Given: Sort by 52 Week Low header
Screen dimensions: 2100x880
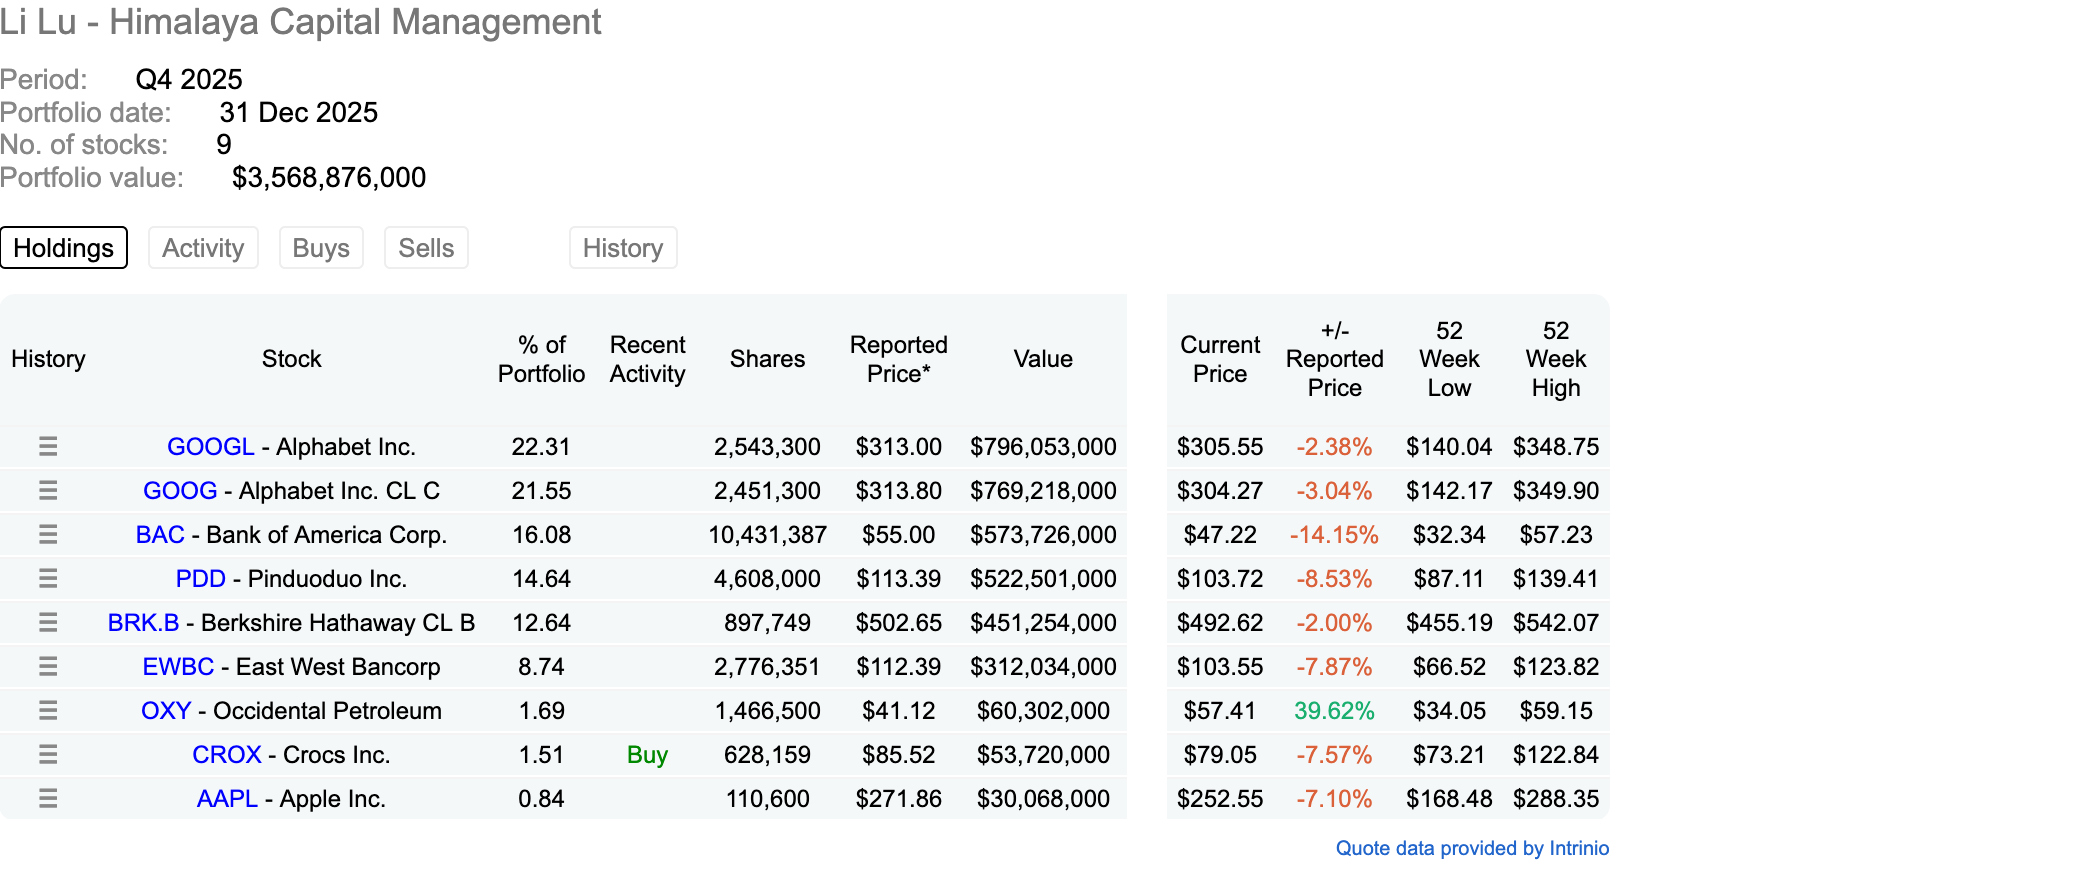Looking at the screenshot, I should point(1449,359).
